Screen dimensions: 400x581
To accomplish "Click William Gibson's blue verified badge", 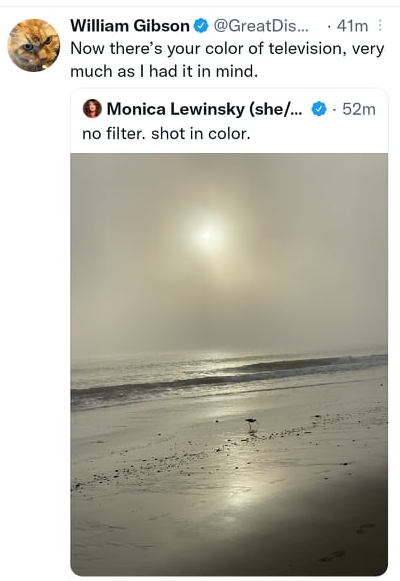I will pos(201,26).
